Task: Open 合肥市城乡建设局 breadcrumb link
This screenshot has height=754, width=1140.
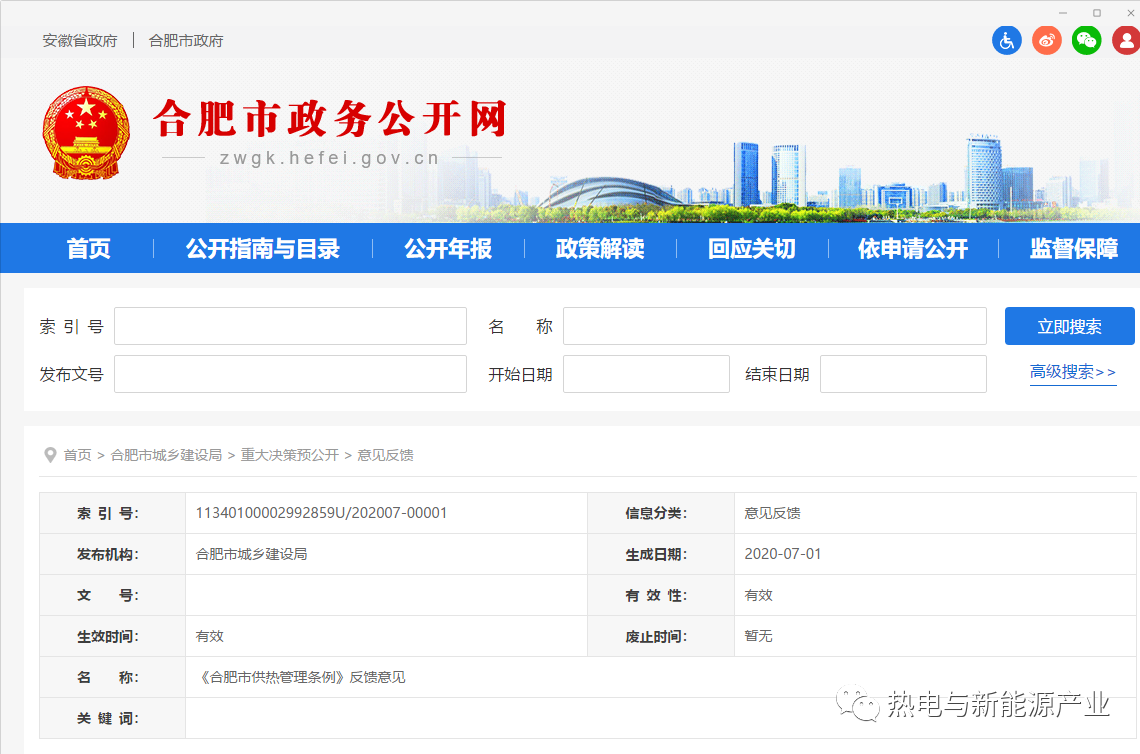Action: point(166,455)
